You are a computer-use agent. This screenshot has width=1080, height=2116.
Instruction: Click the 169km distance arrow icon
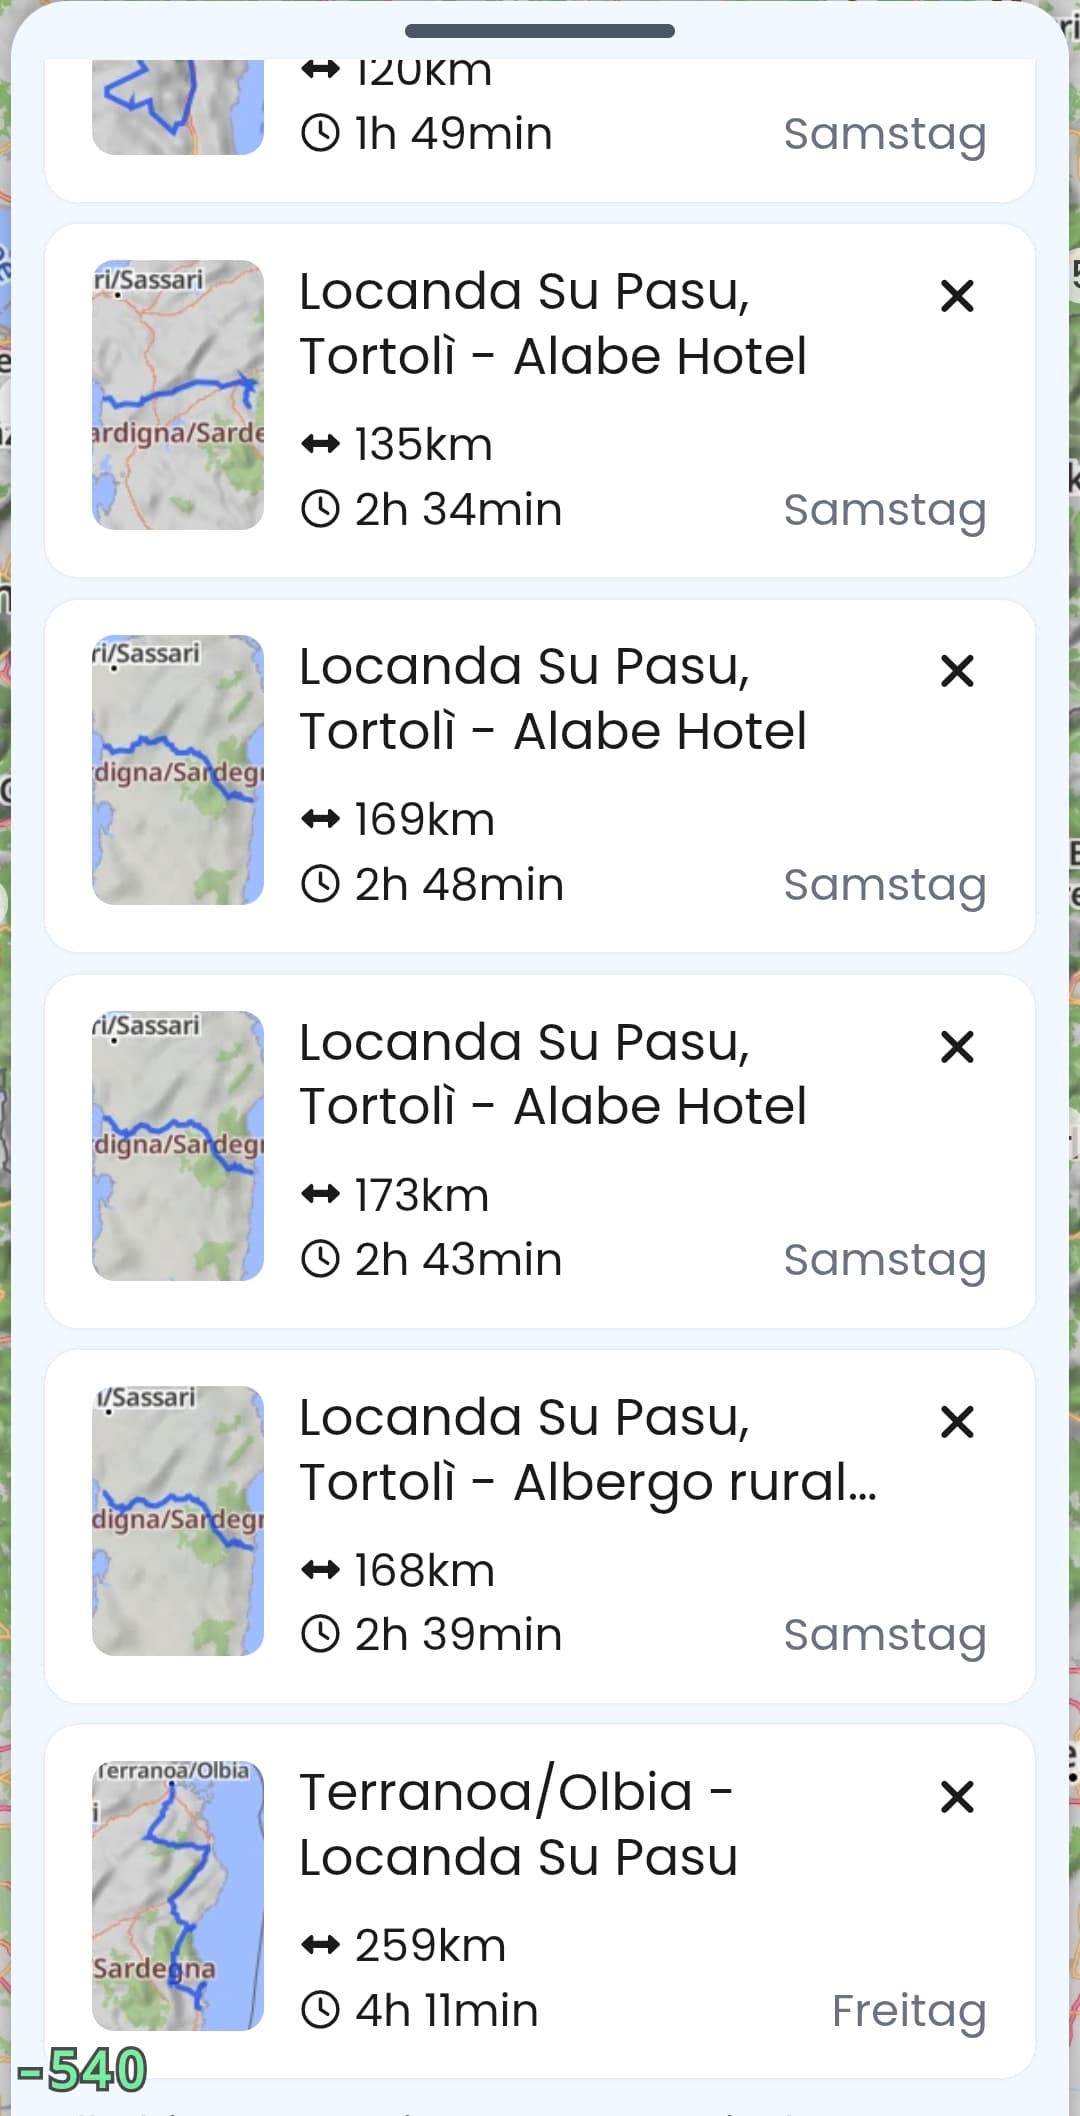(320, 820)
